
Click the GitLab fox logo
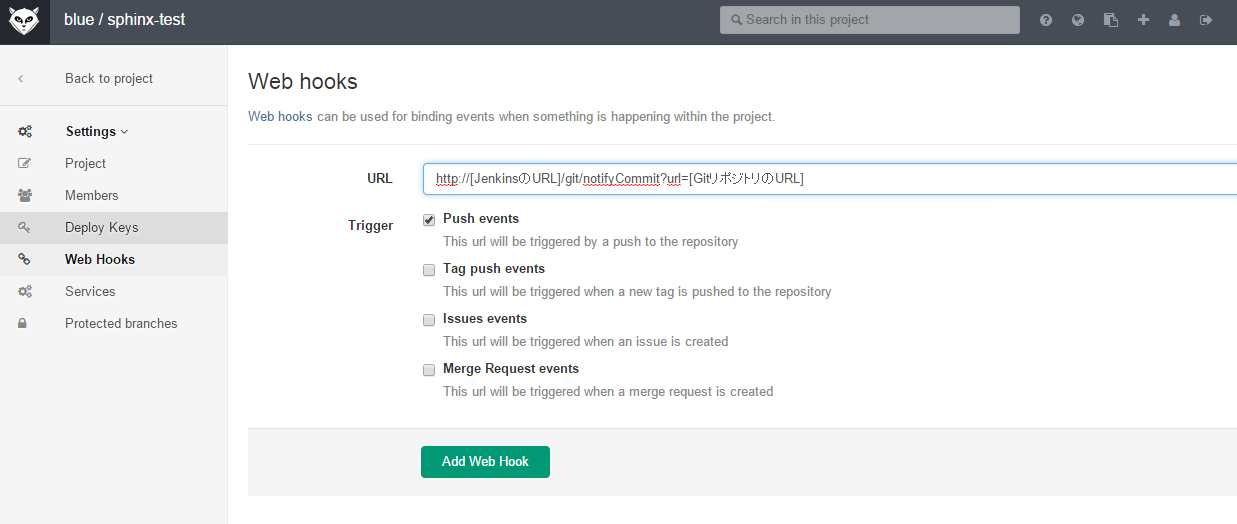pos(24,21)
